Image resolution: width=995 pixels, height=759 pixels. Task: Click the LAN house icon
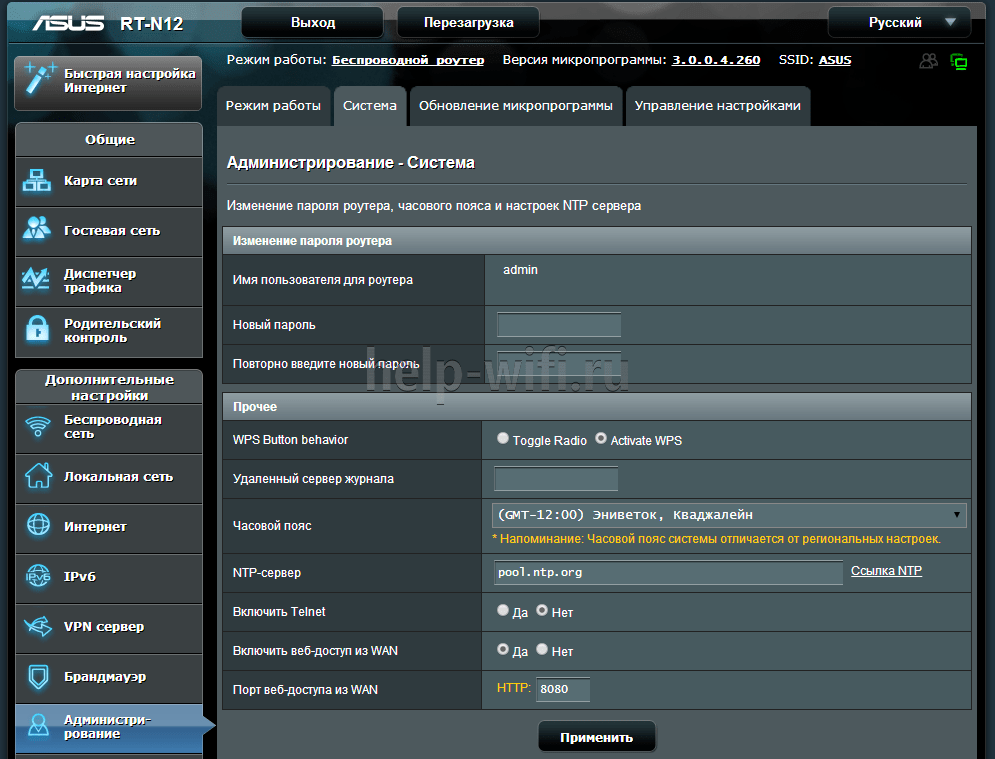(38, 477)
